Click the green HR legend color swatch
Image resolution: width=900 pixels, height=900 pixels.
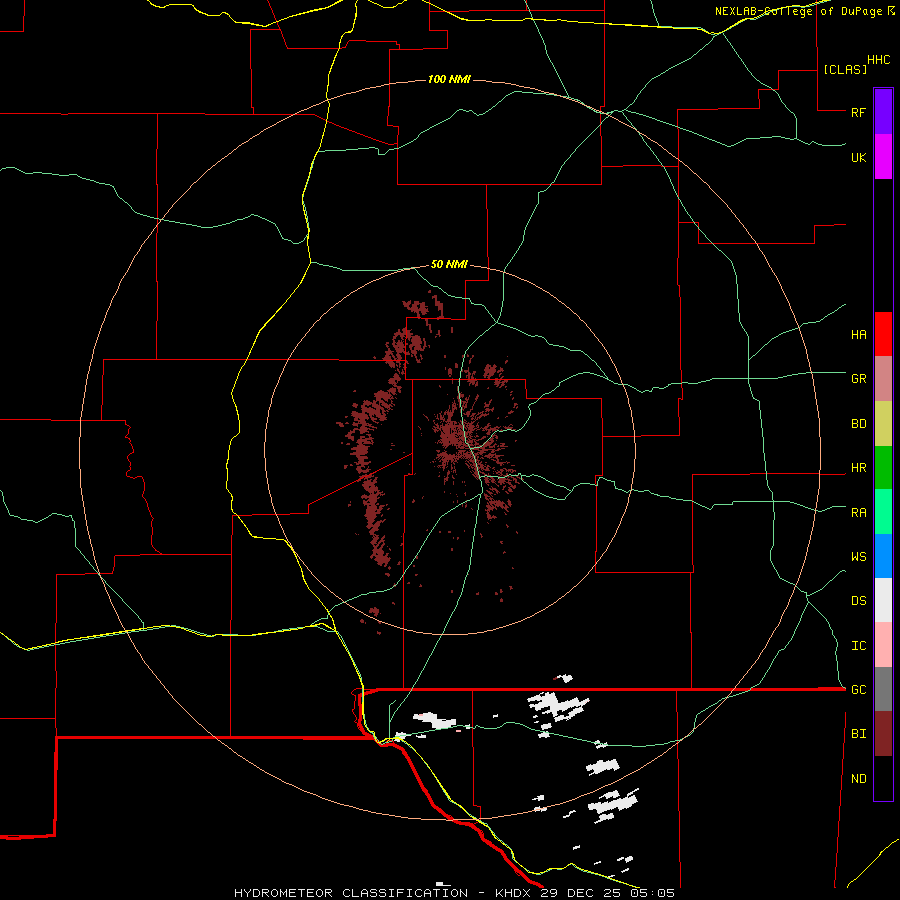click(883, 468)
